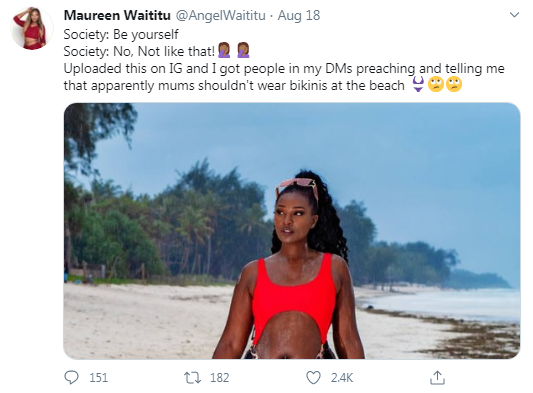Viewport: 533px width, 393px height.
Task: View the attached beach photo
Action: (x=292, y=231)
